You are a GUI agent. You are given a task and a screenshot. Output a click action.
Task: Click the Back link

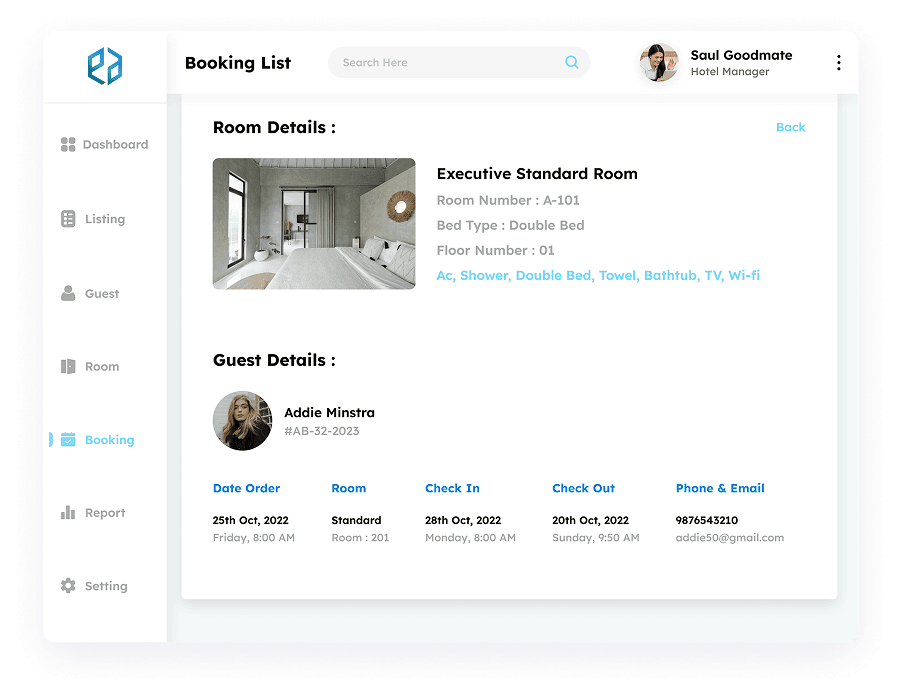(x=791, y=127)
